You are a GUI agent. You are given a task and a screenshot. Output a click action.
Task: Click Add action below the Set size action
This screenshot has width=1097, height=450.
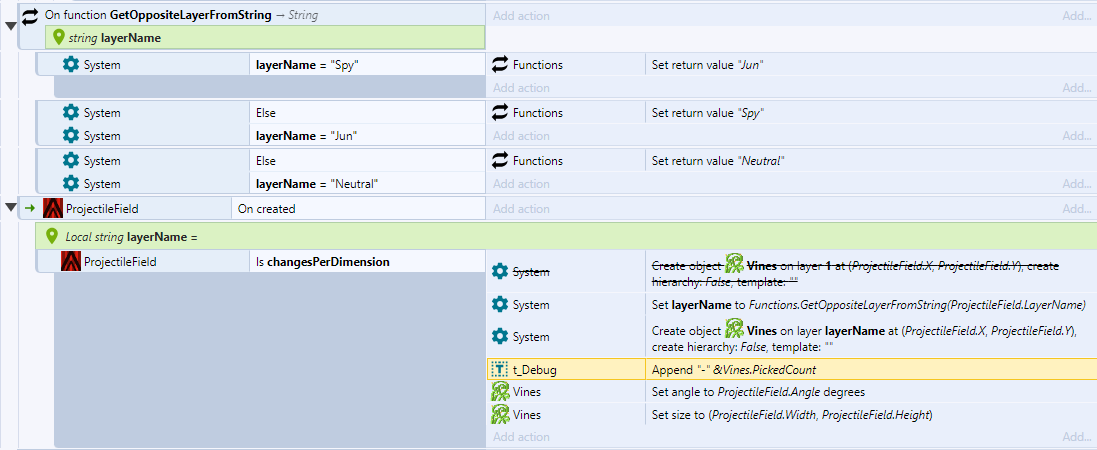(521, 437)
